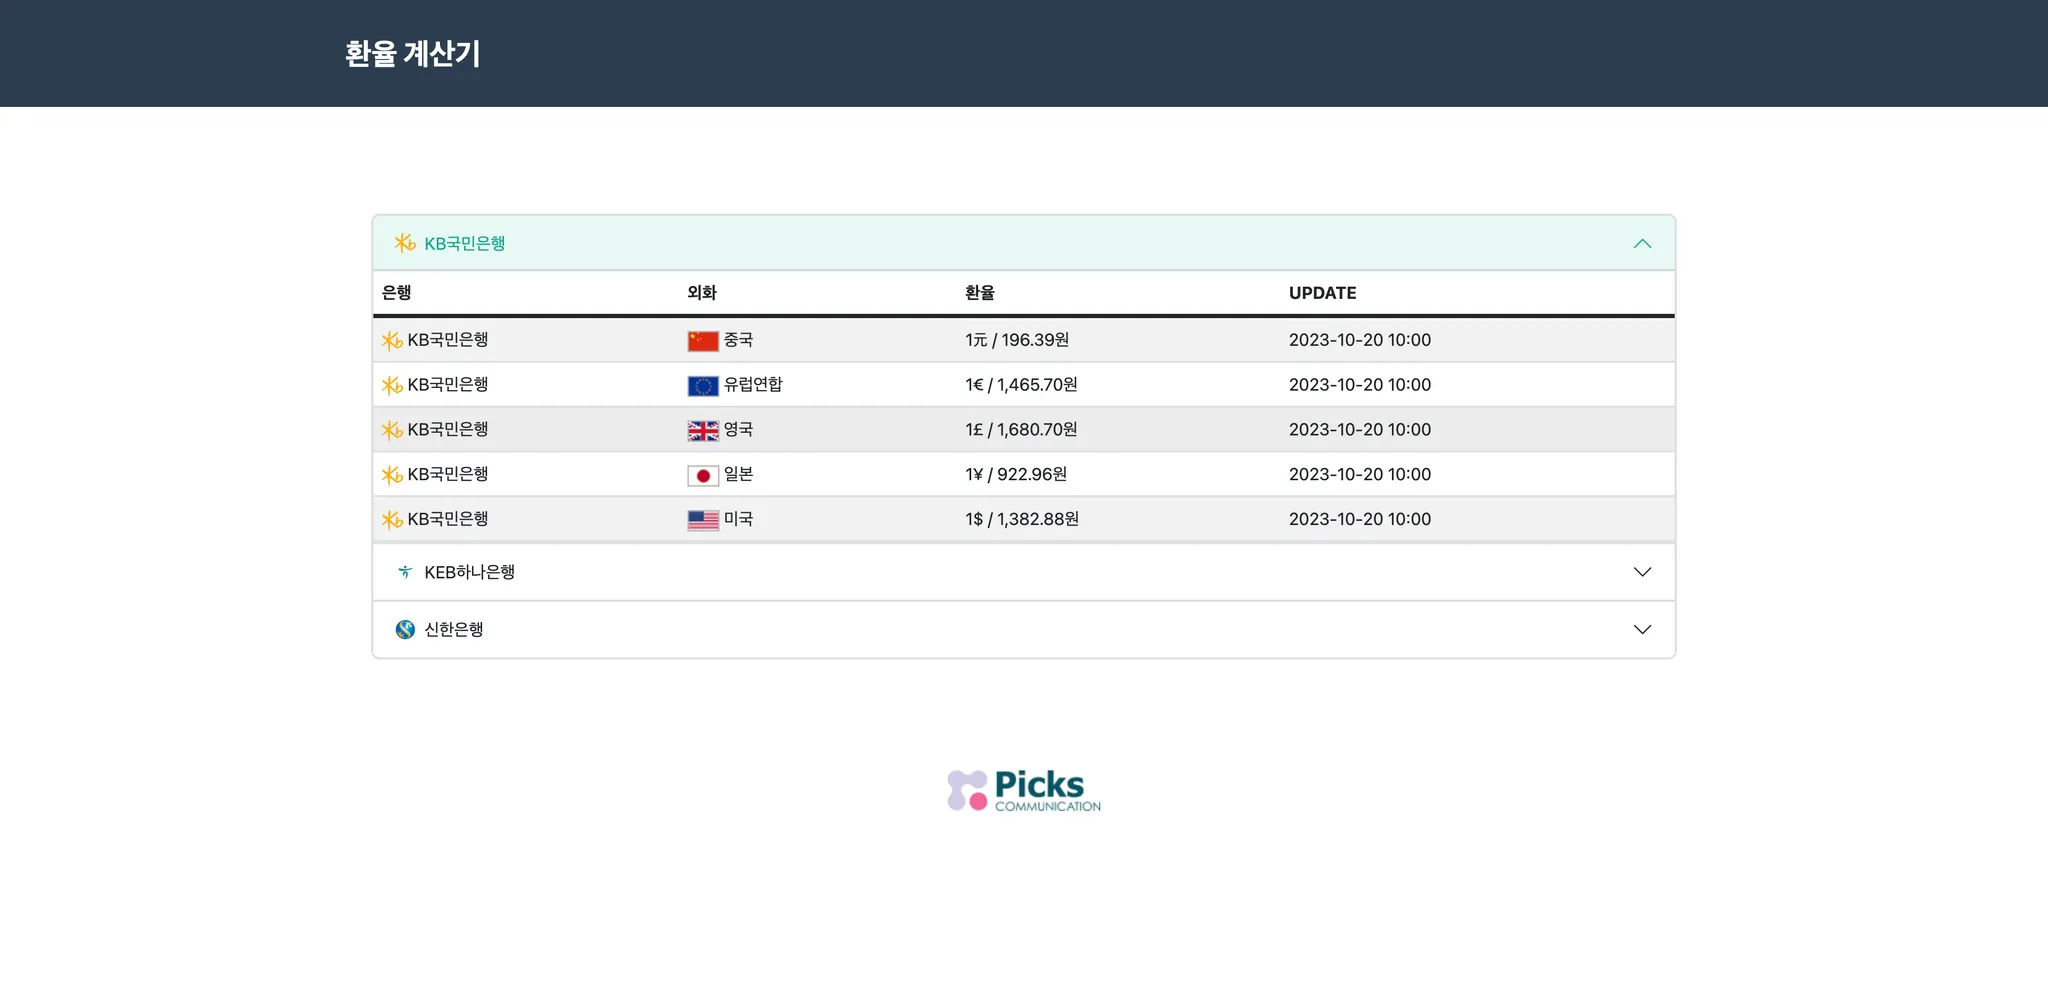This screenshot has height=1001, width=2048.
Task: Open the Picks Communication logo
Action: [1024, 790]
